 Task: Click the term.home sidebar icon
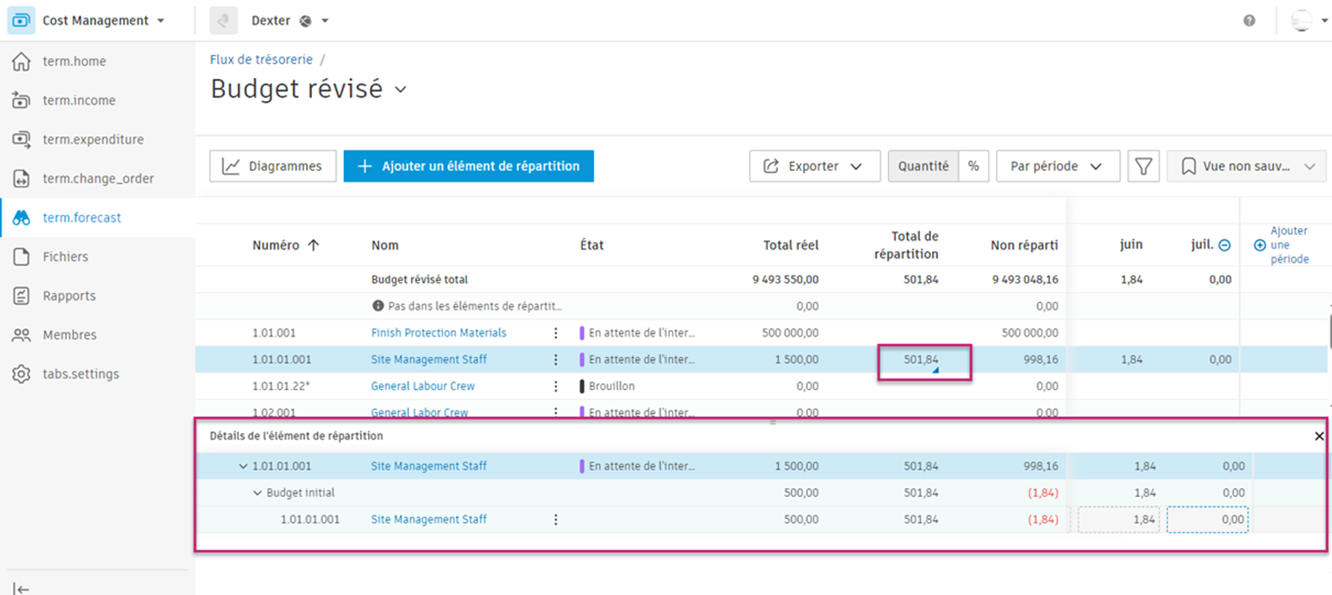(21, 62)
